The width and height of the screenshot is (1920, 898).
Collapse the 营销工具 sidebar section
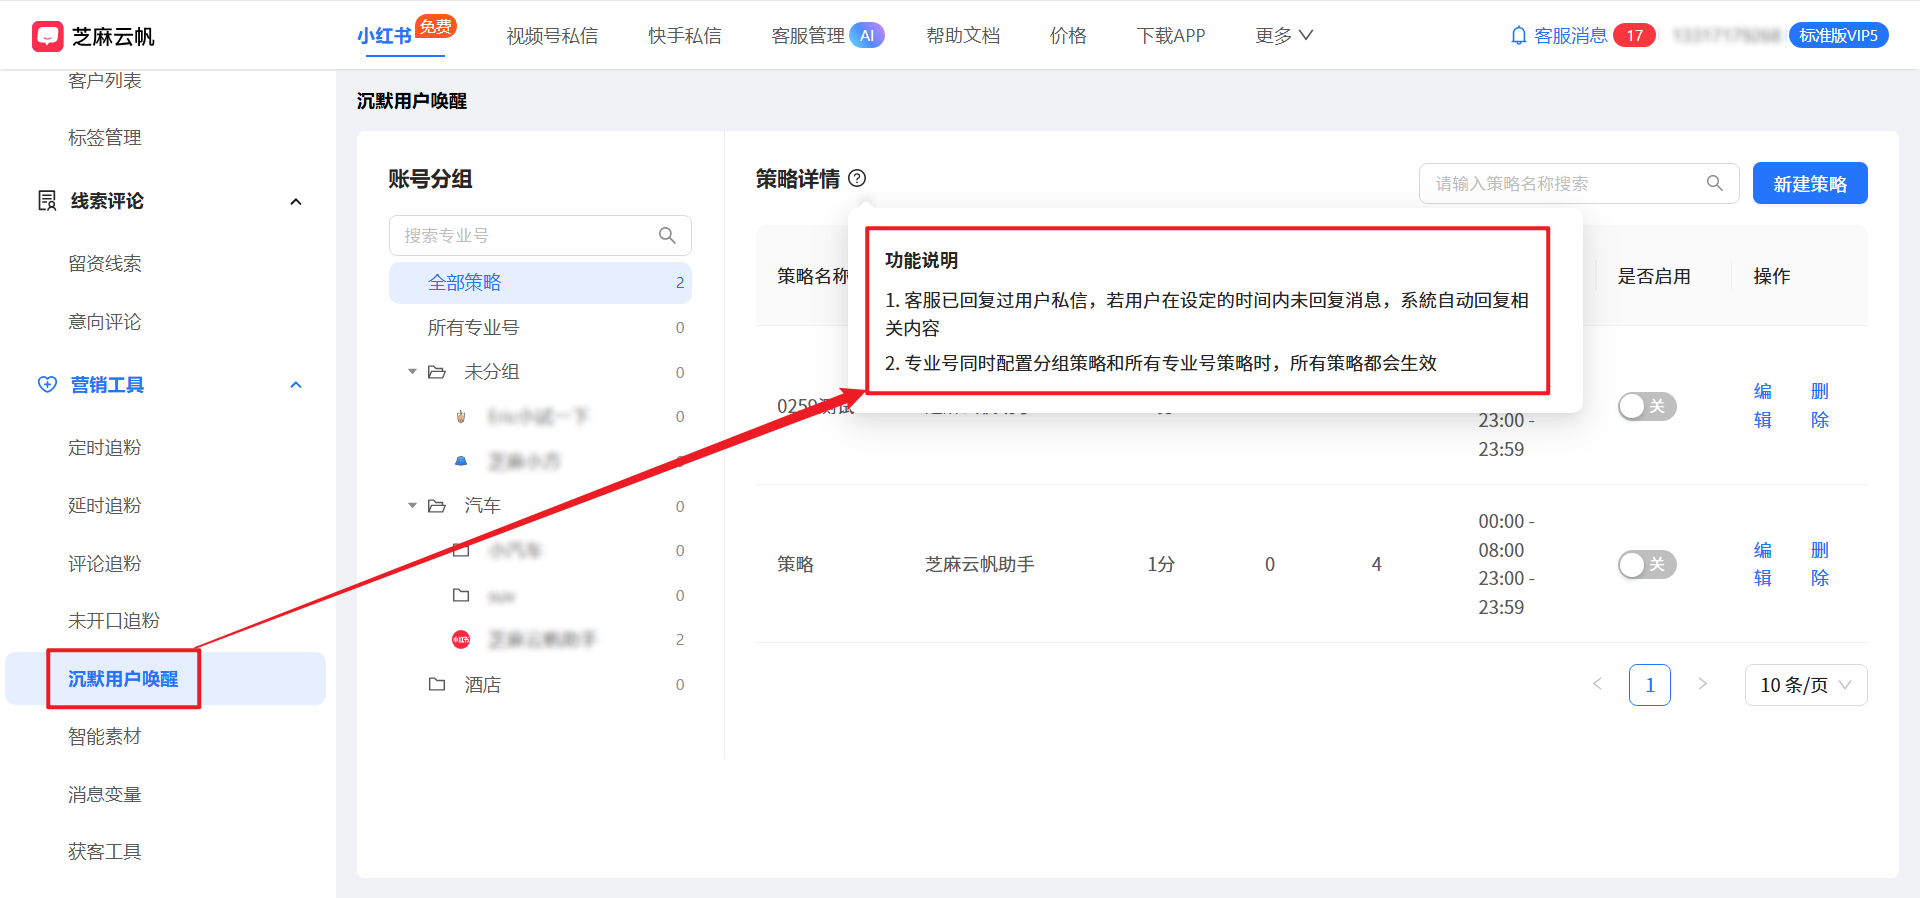point(296,385)
